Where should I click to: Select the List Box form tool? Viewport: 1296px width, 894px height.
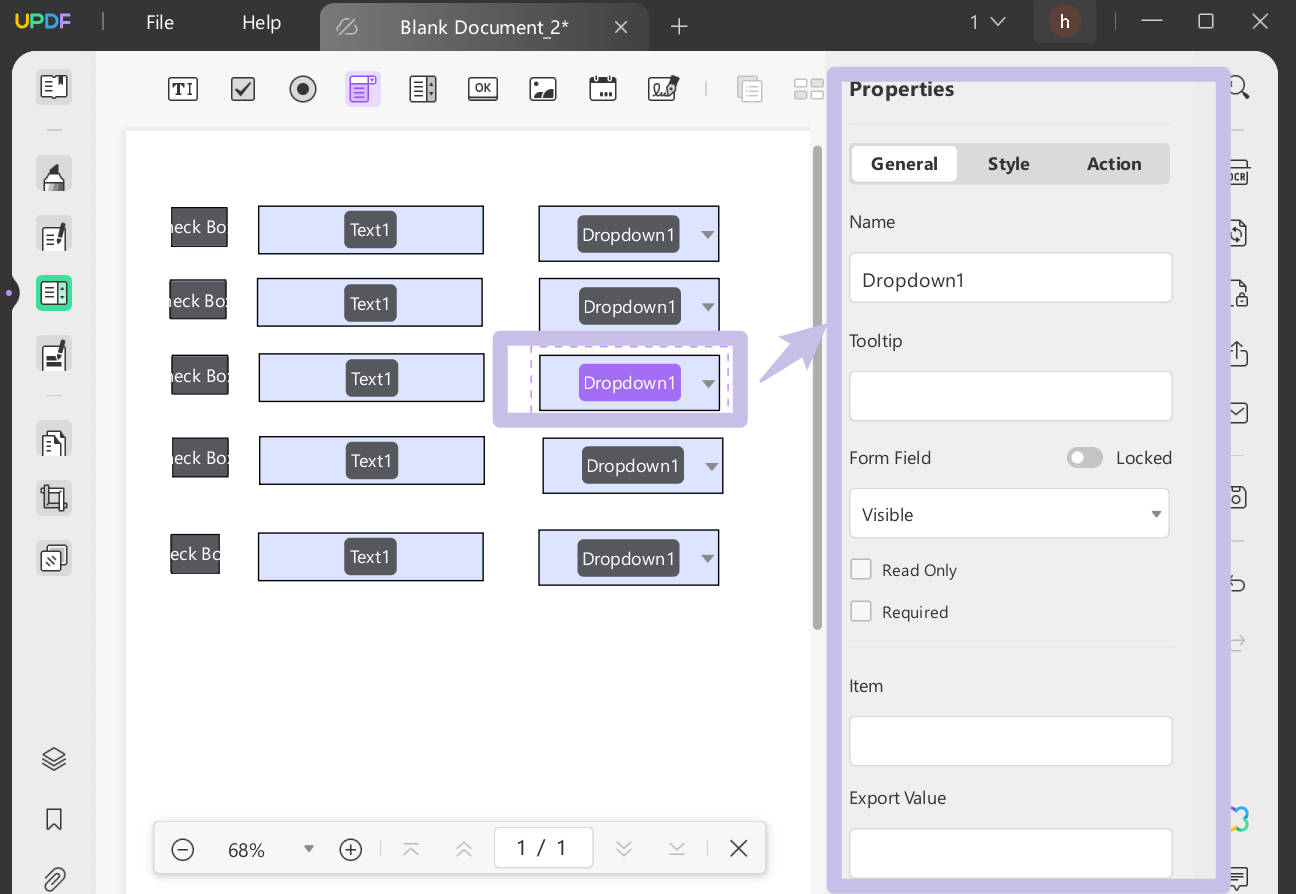coord(422,89)
